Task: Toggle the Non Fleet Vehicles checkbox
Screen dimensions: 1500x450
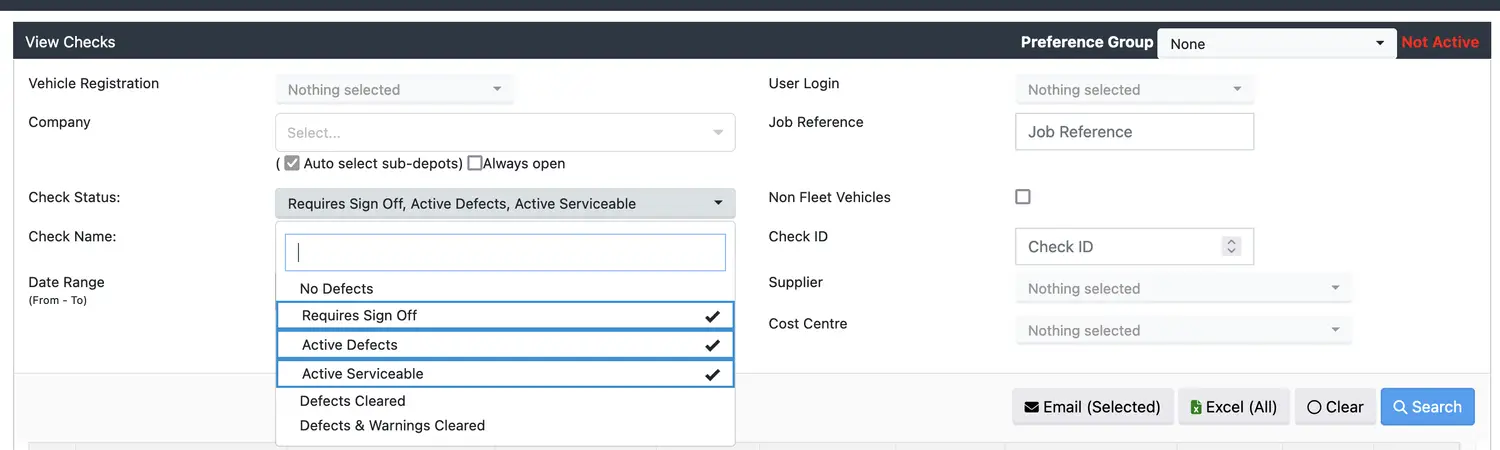Action: (1022, 197)
